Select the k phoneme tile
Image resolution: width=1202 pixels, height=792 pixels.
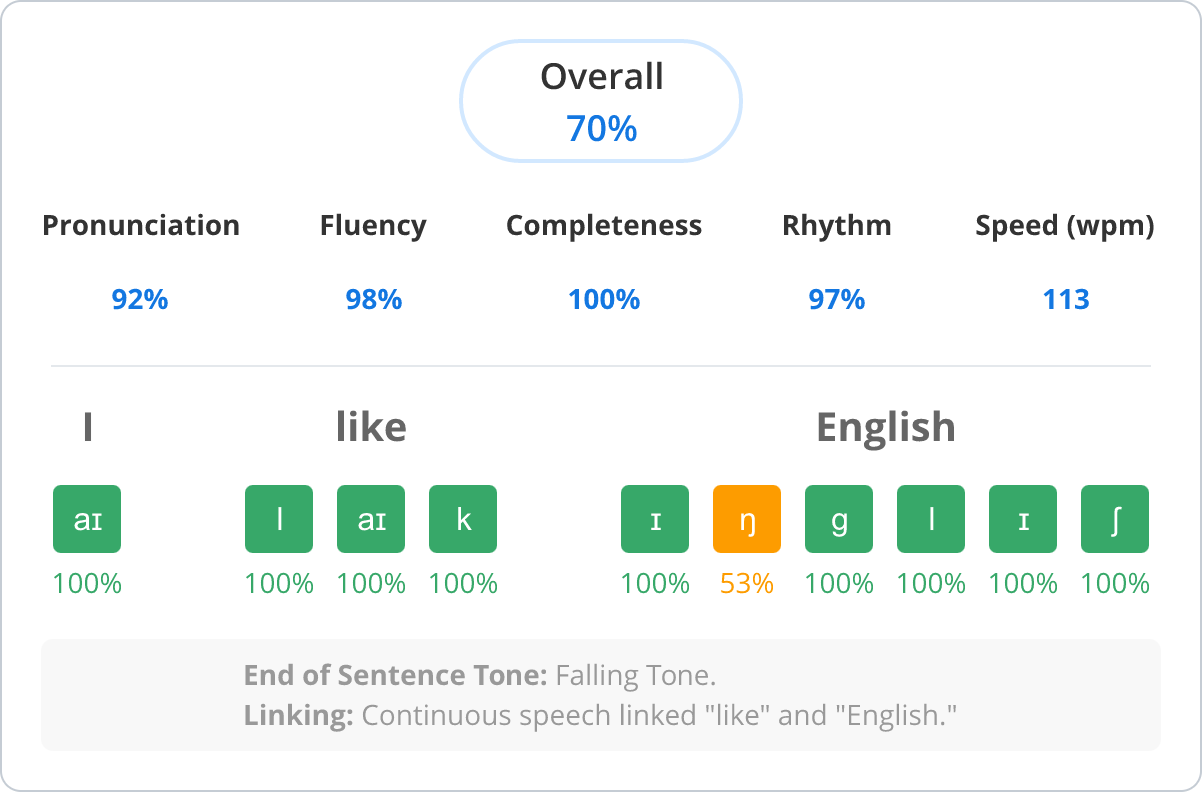point(463,519)
